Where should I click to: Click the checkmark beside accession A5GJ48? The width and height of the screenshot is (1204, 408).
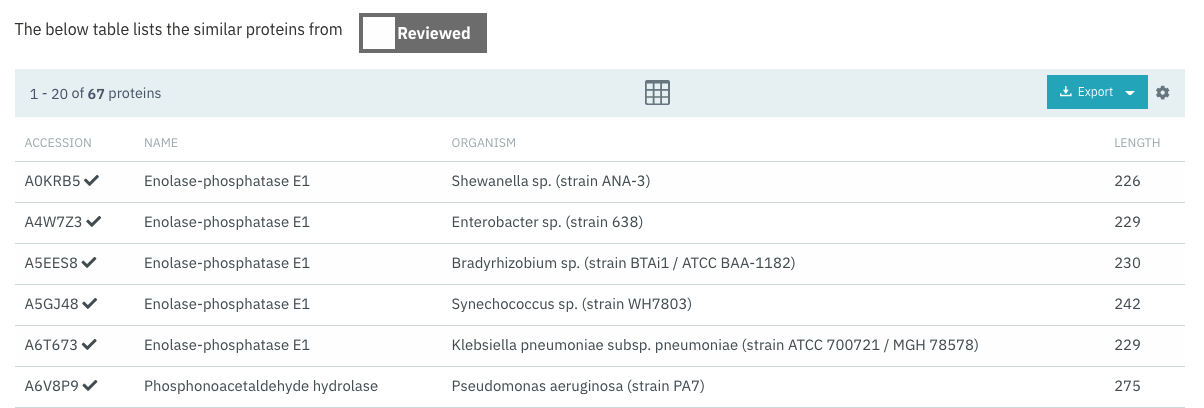(x=91, y=304)
